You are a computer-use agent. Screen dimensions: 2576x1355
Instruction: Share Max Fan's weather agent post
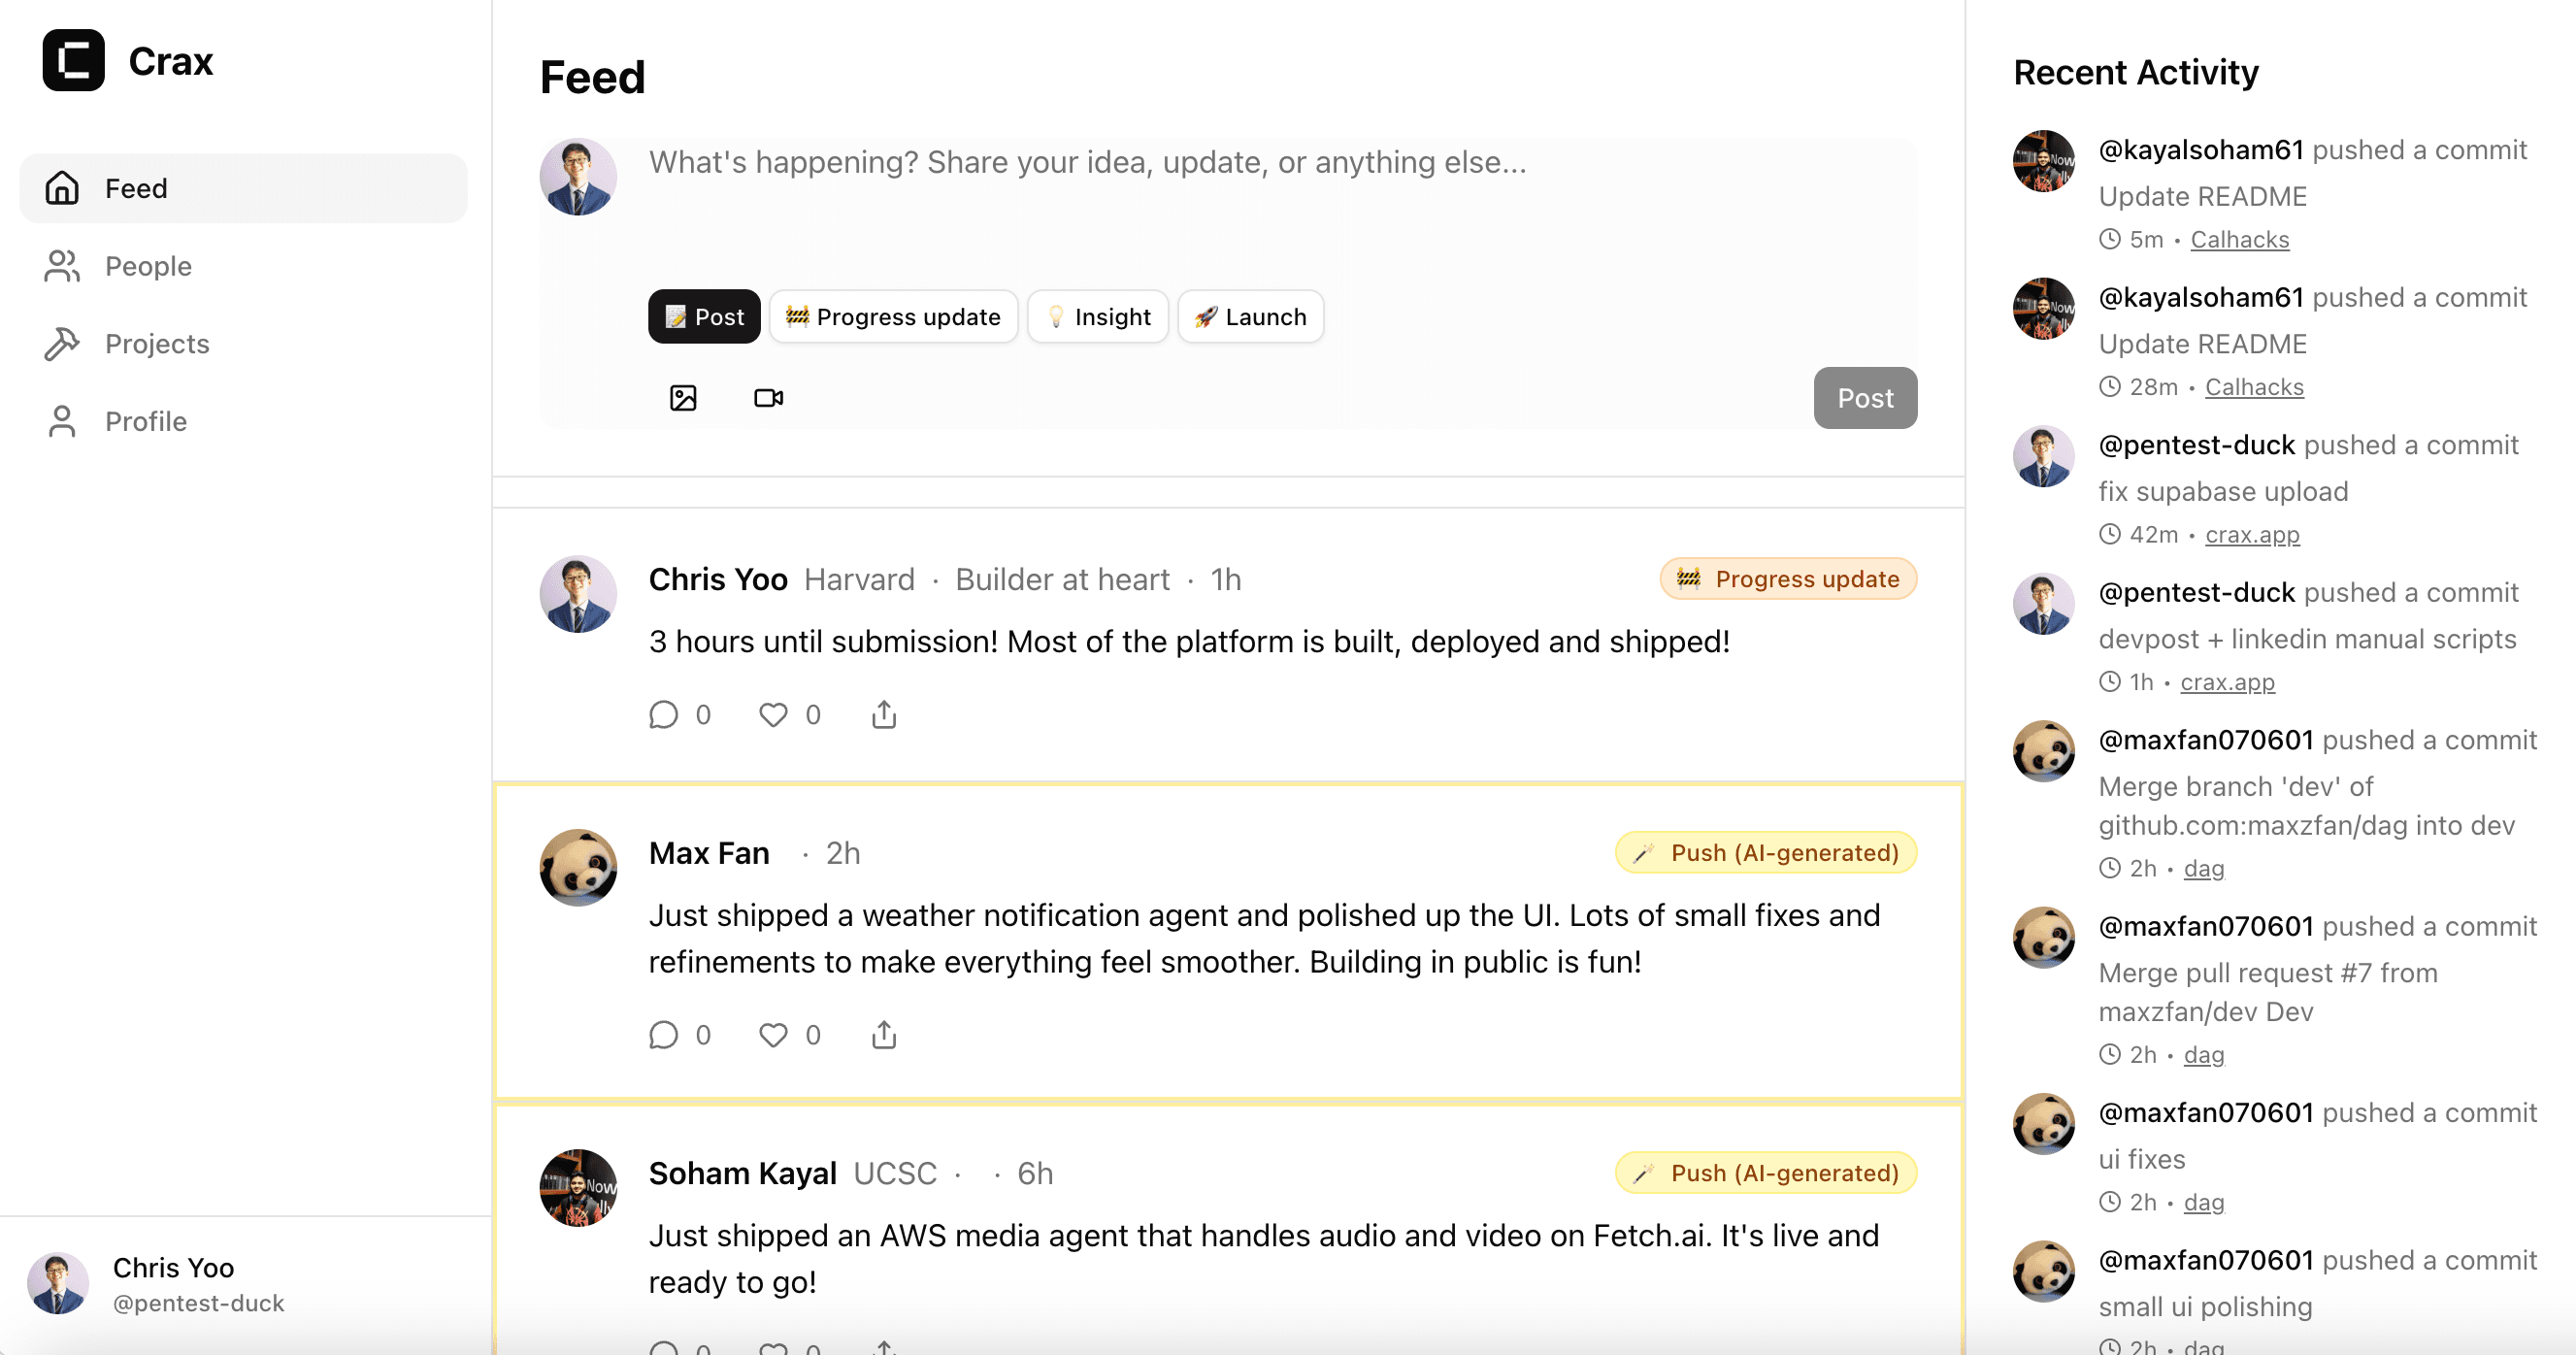coord(884,1035)
